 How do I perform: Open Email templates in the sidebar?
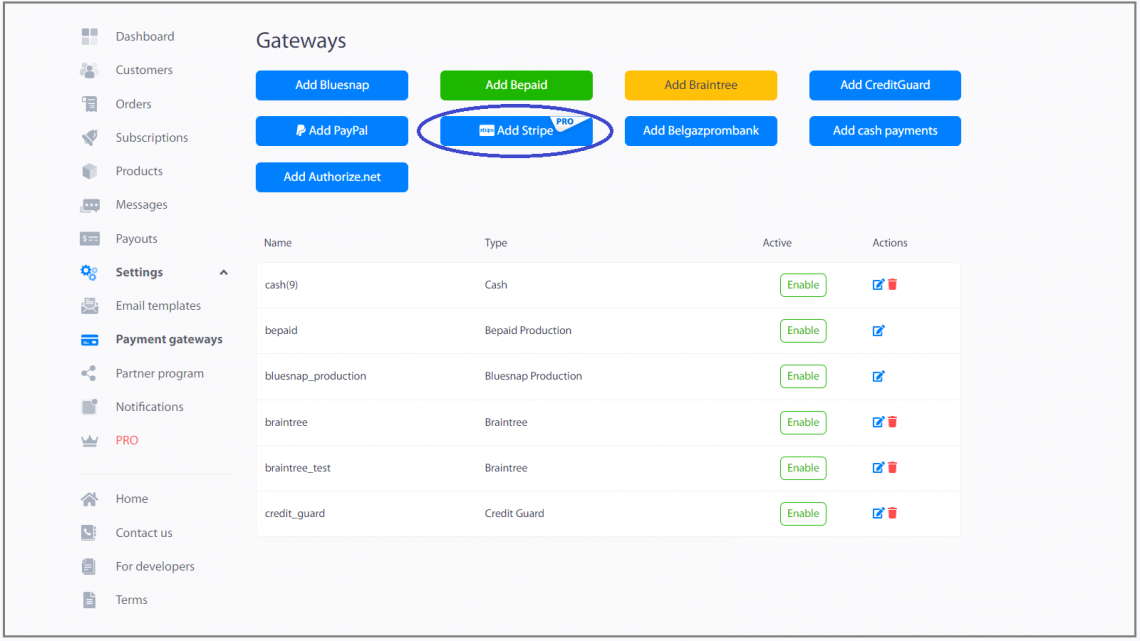158,306
